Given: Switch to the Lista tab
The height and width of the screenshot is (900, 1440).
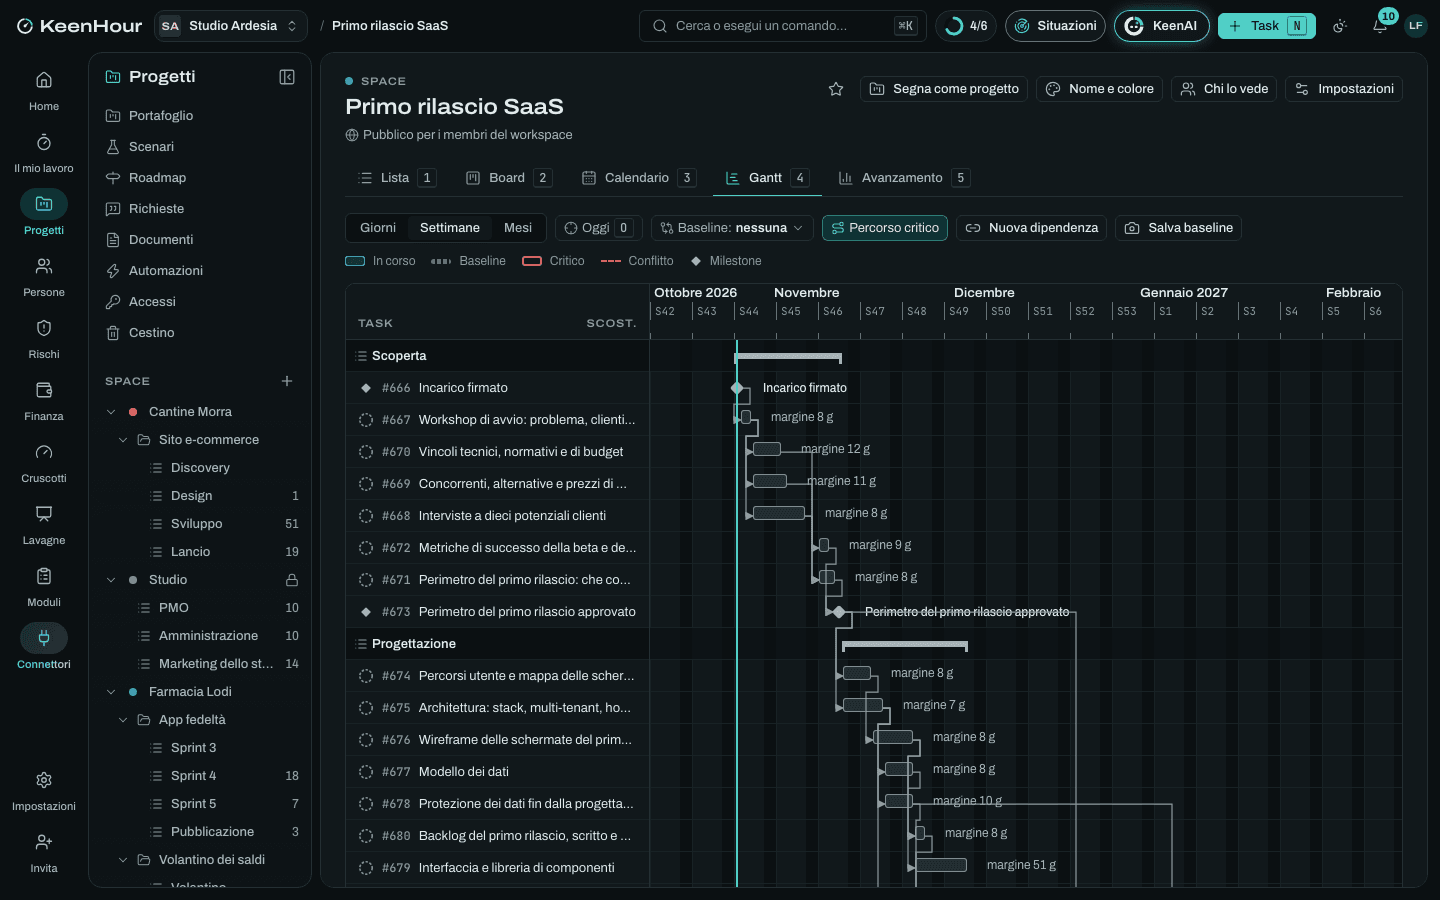Looking at the screenshot, I should click(396, 178).
